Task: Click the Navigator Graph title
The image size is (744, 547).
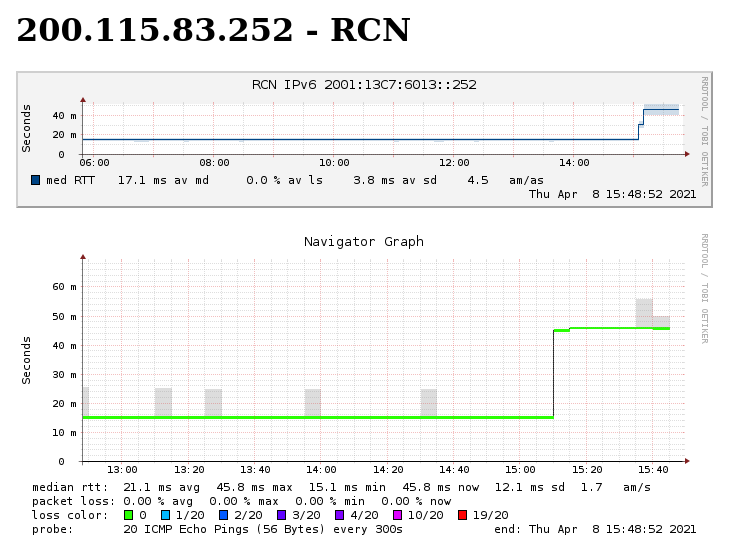Action: [364, 242]
